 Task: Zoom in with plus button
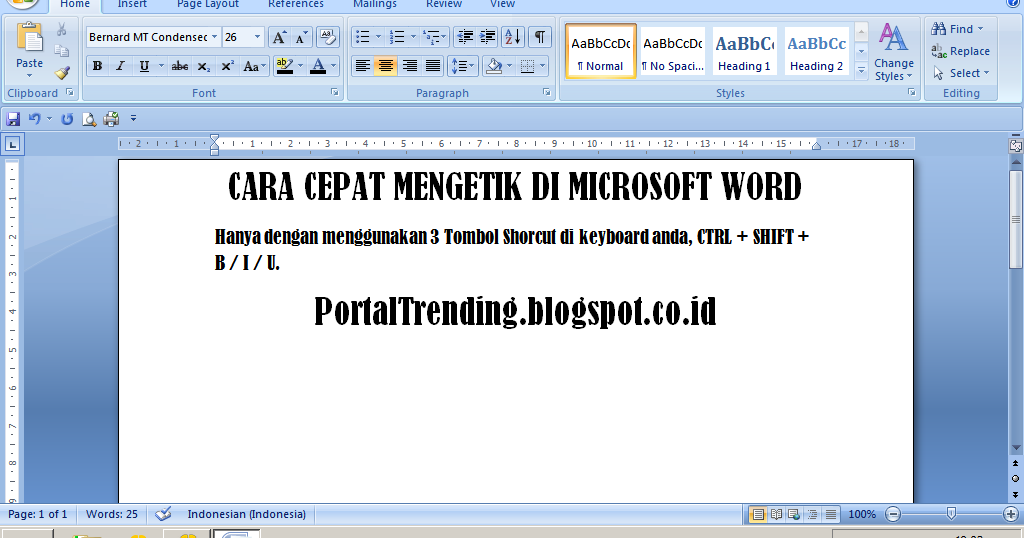(x=1010, y=514)
